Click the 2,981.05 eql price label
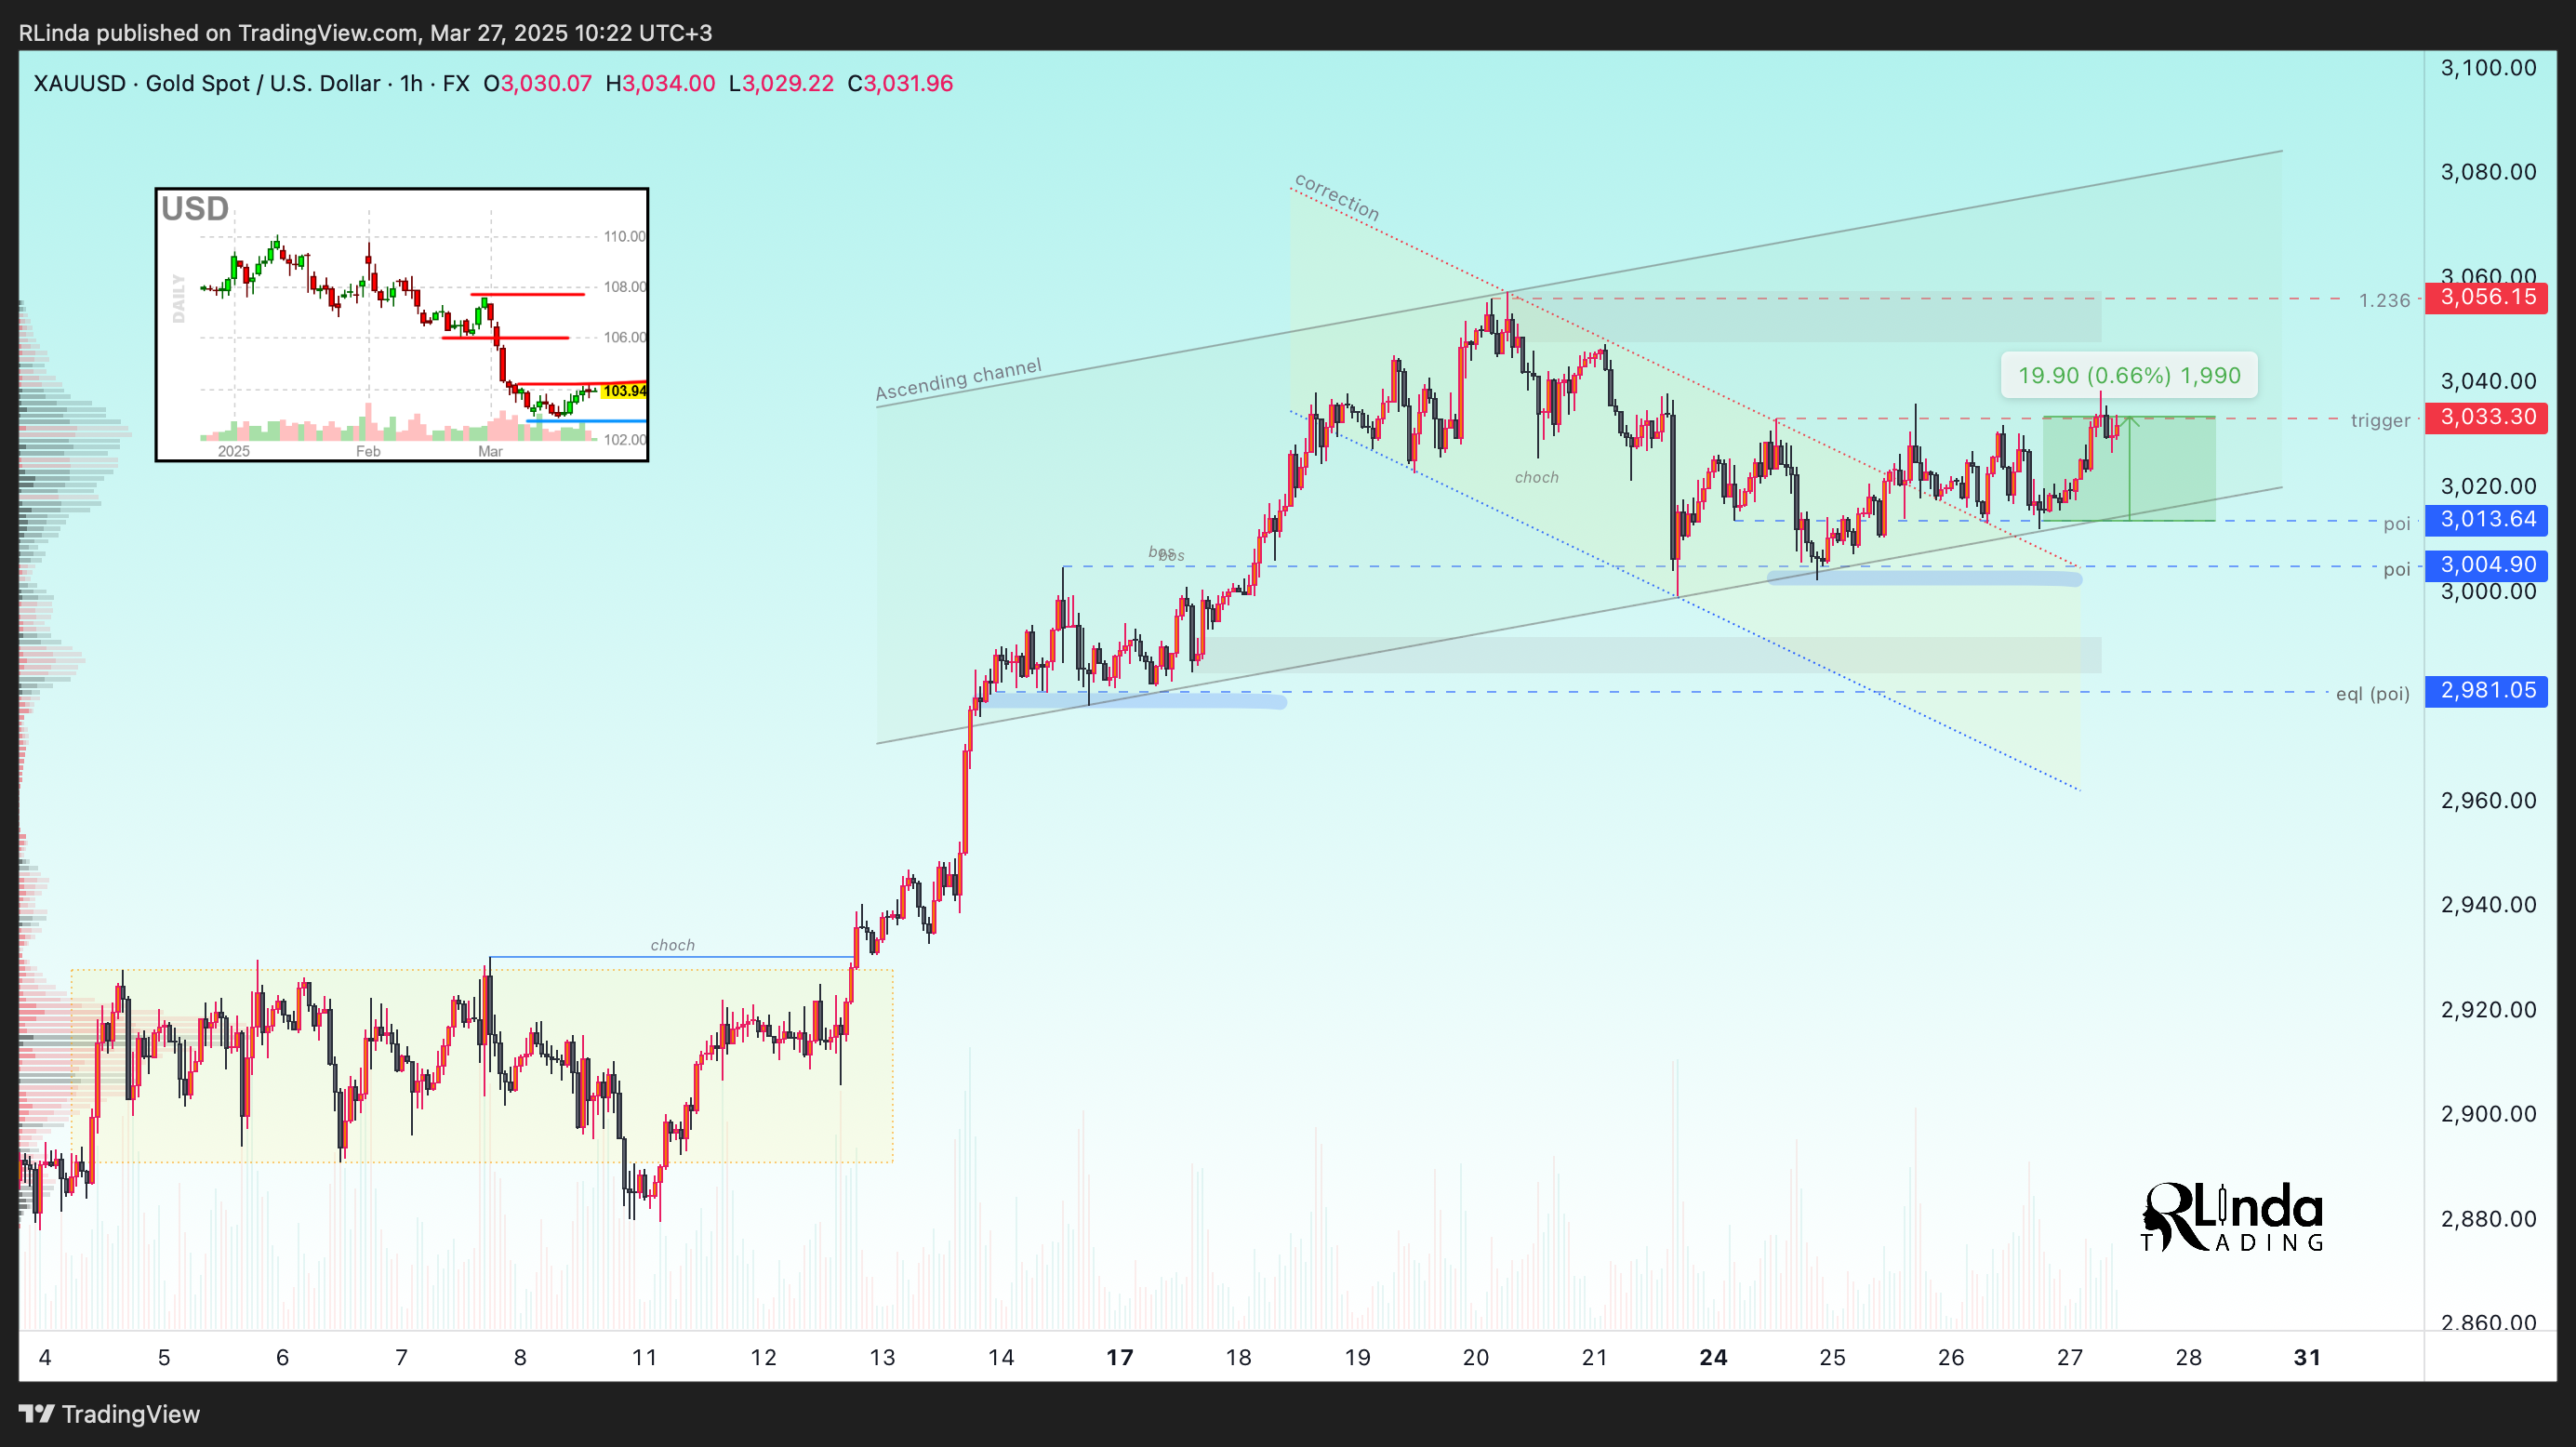Image resolution: width=2576 pixels, height=1447 pixels. 2486,691
